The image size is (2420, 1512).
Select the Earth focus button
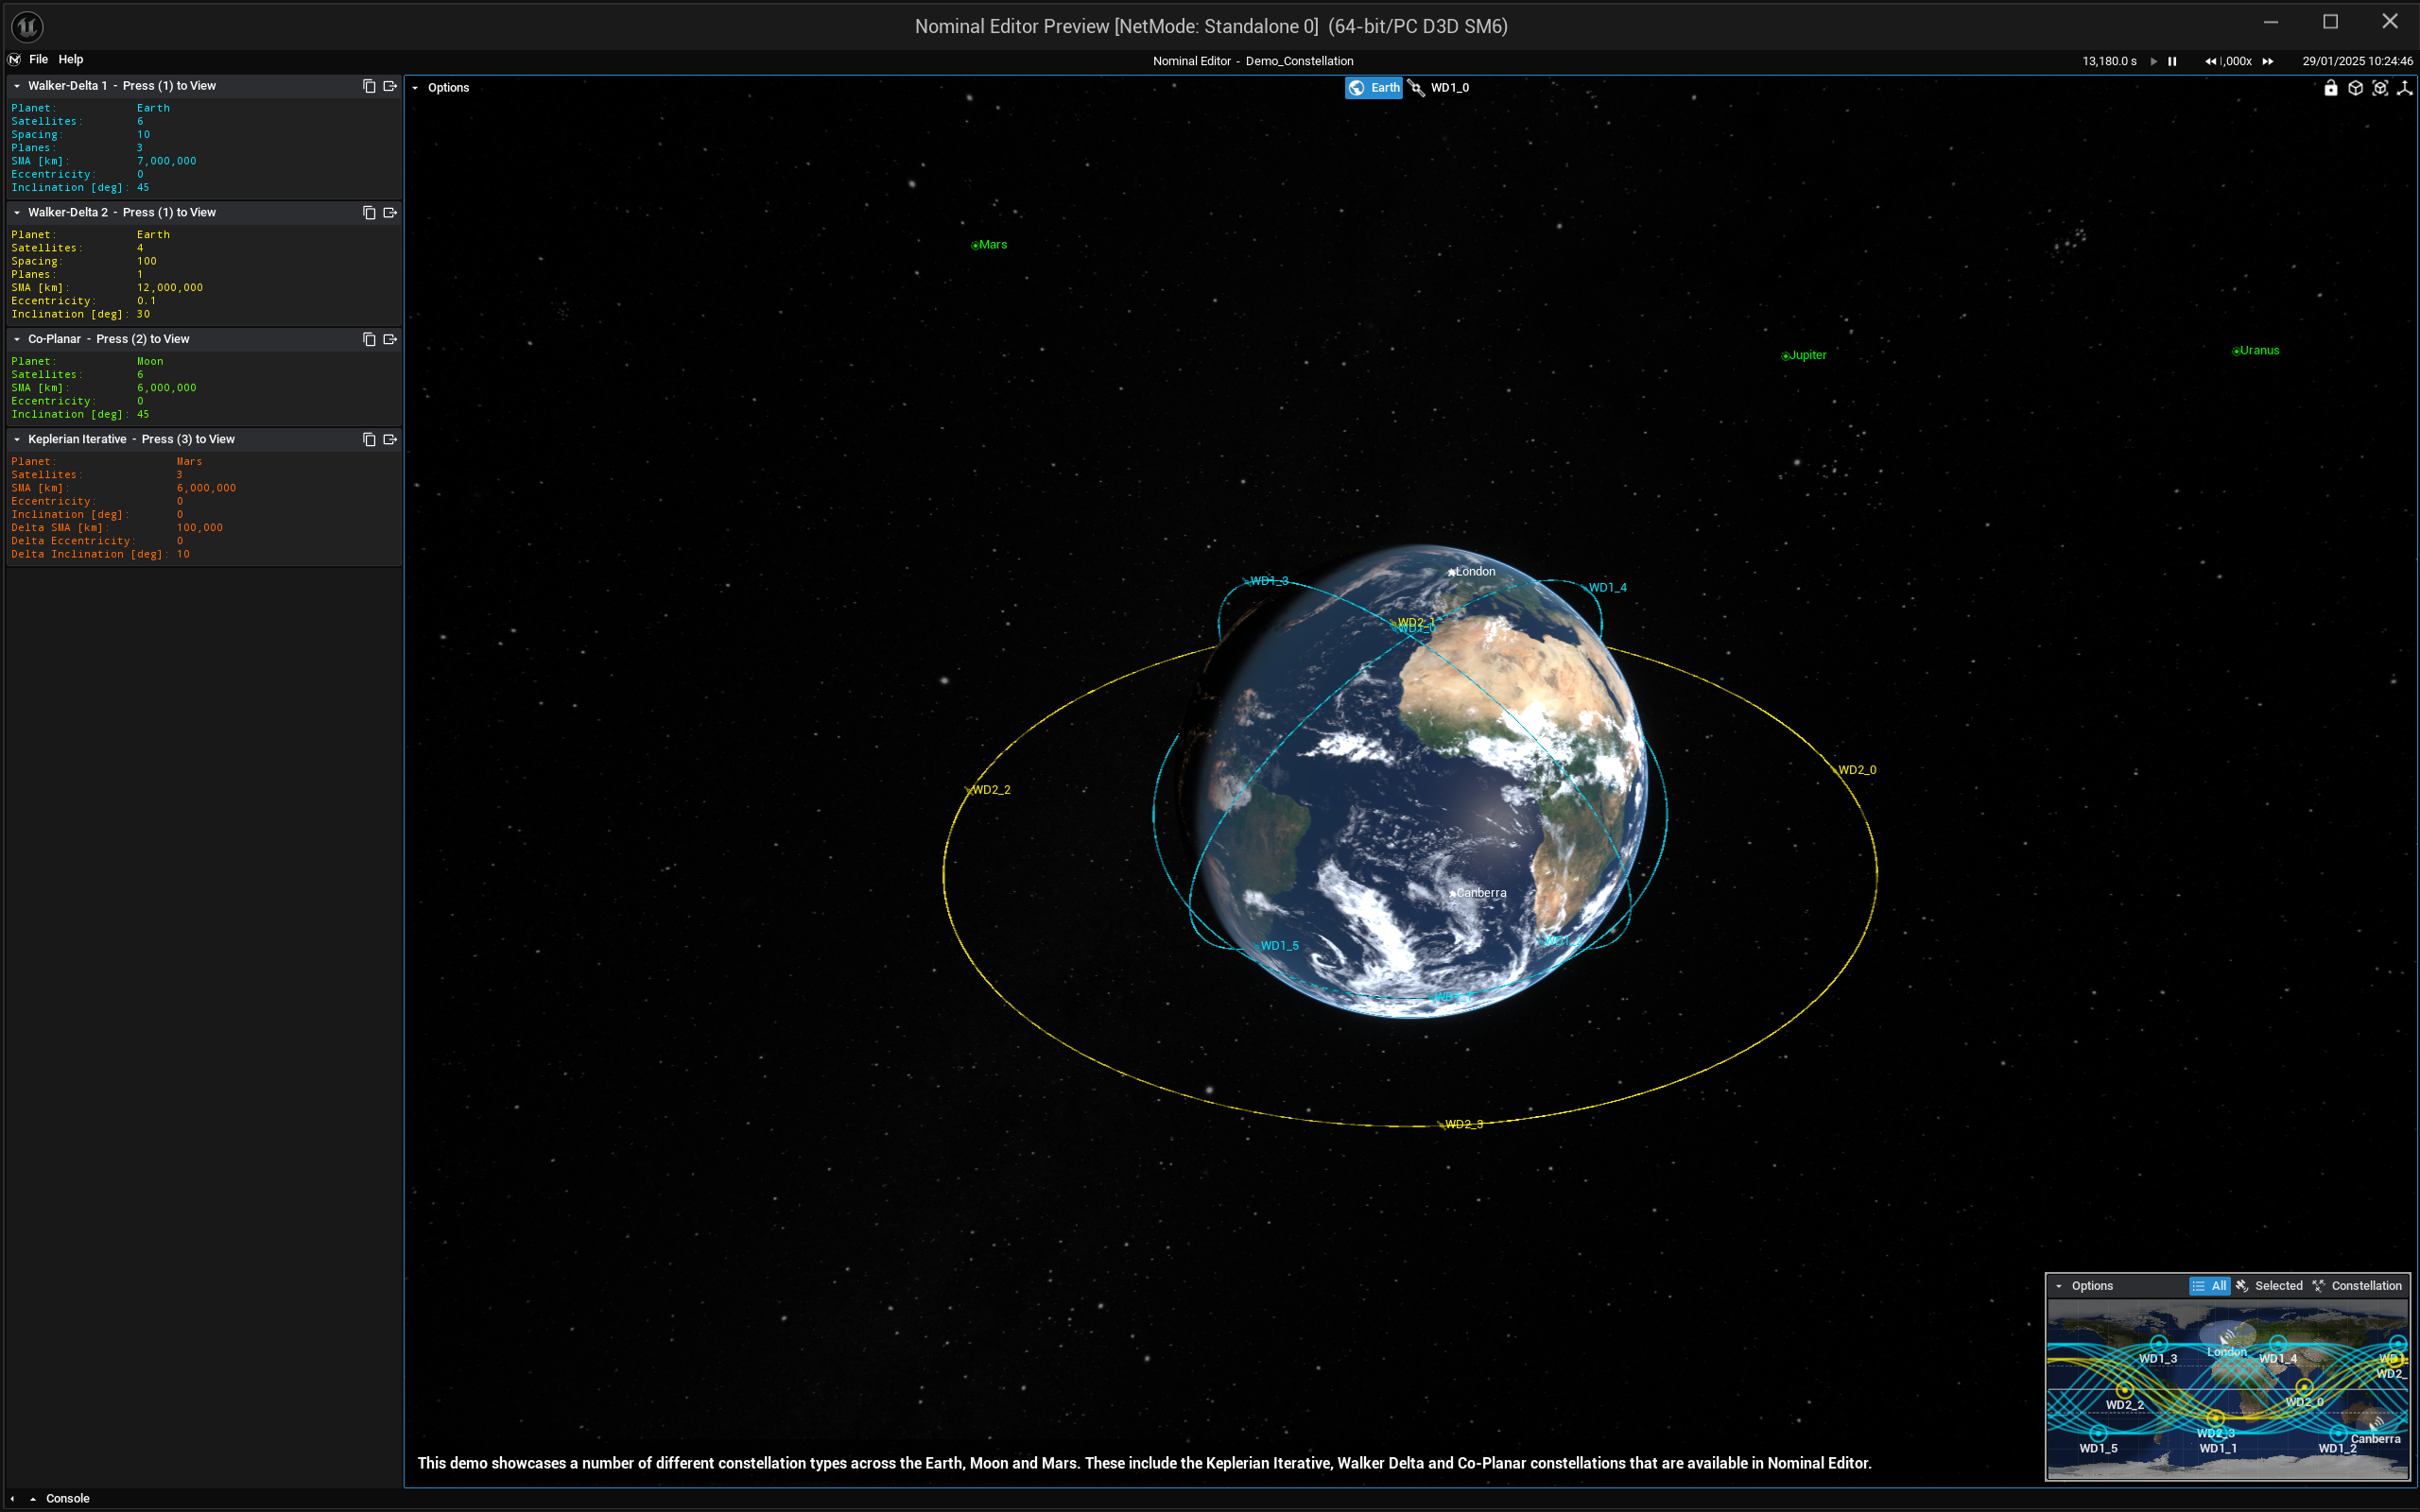(1374, 88)
